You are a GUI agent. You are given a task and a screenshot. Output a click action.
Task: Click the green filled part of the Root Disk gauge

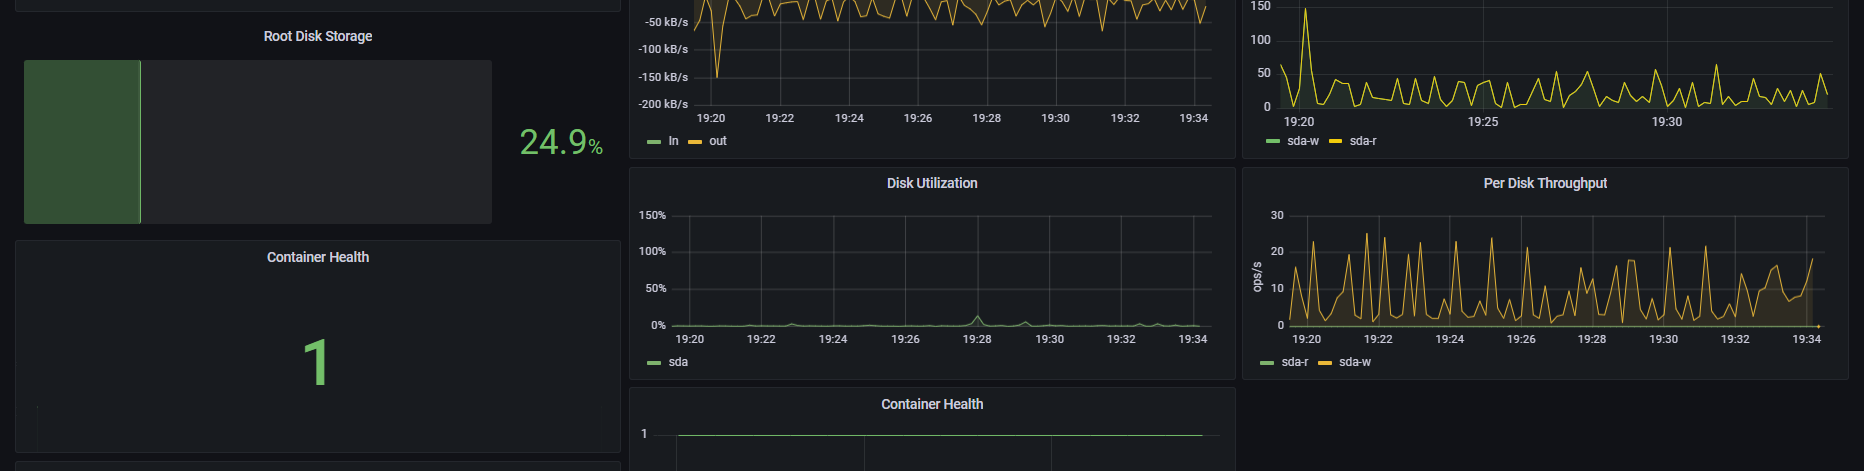(82, 141)
